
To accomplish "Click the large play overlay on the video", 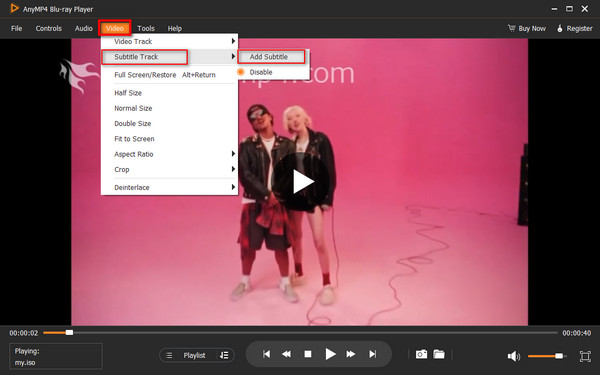I will click(x=302, y=182).
